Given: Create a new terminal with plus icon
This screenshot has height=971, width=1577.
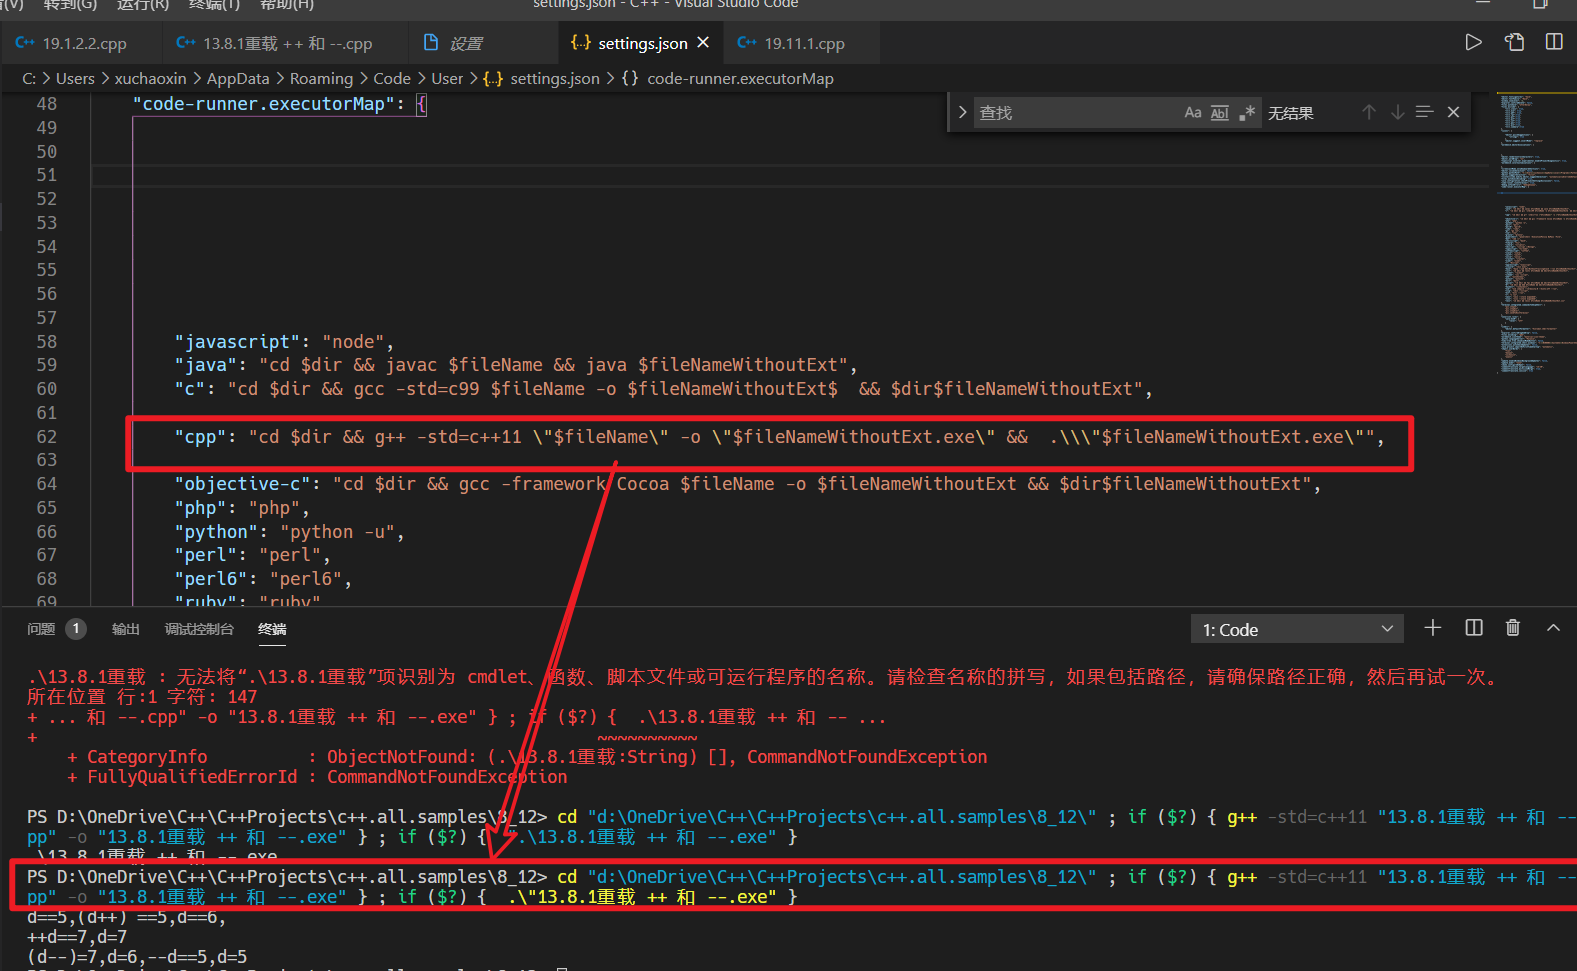Looking at the screenshot, I should 1432,628.
